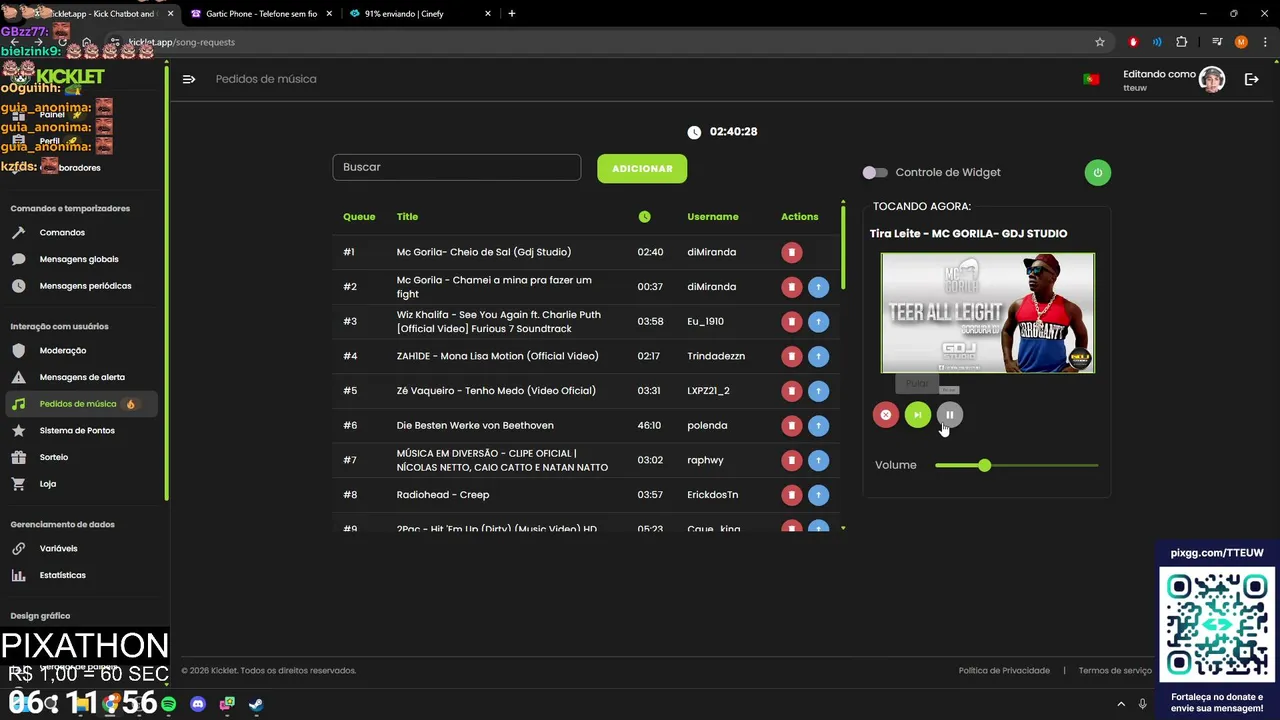The width and height of the screenshot is (1280, 720).
Task: Click the red hand adblocker extension icon
Action: pos(1133,42)
